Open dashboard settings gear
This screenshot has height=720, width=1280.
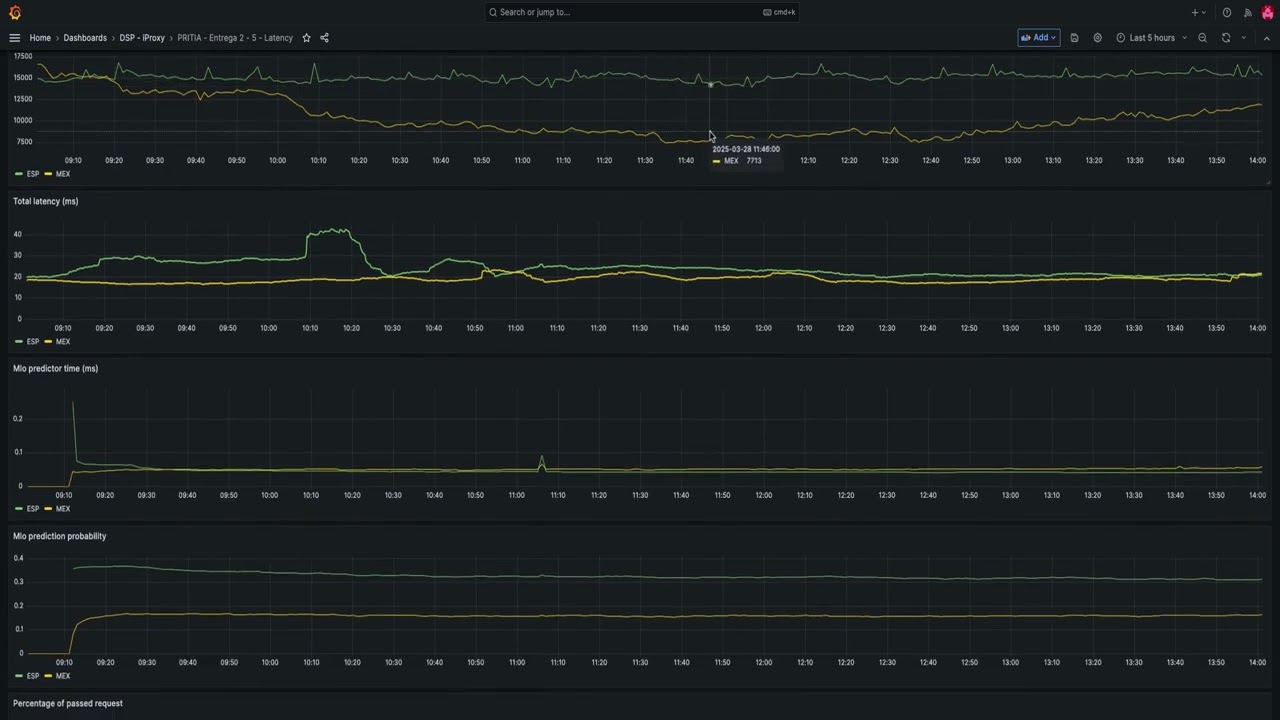pyautogui.click(x=1097, y=38)
